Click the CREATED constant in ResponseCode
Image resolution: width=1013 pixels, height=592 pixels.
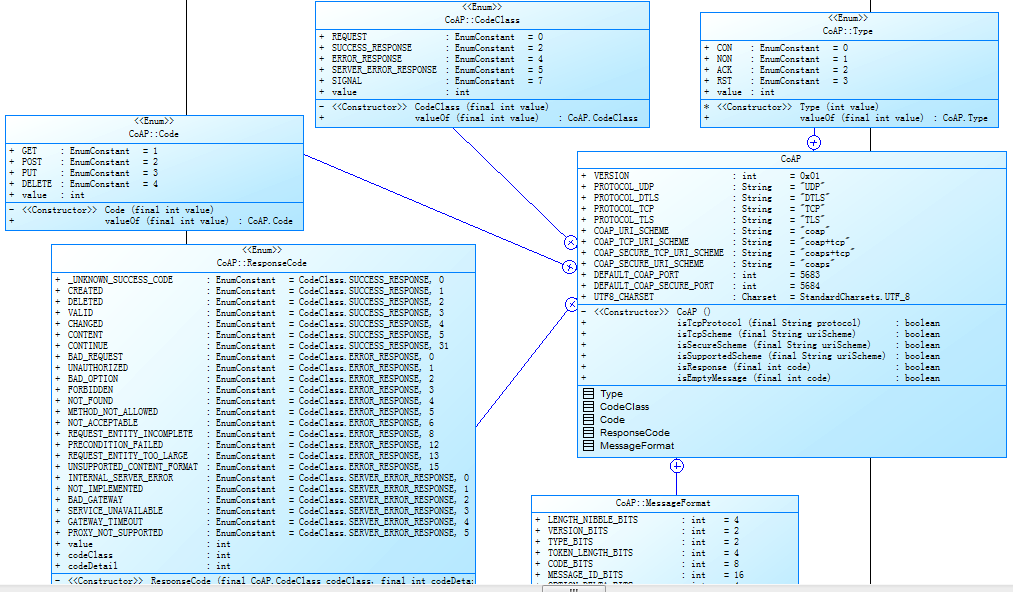pos(249,291)
